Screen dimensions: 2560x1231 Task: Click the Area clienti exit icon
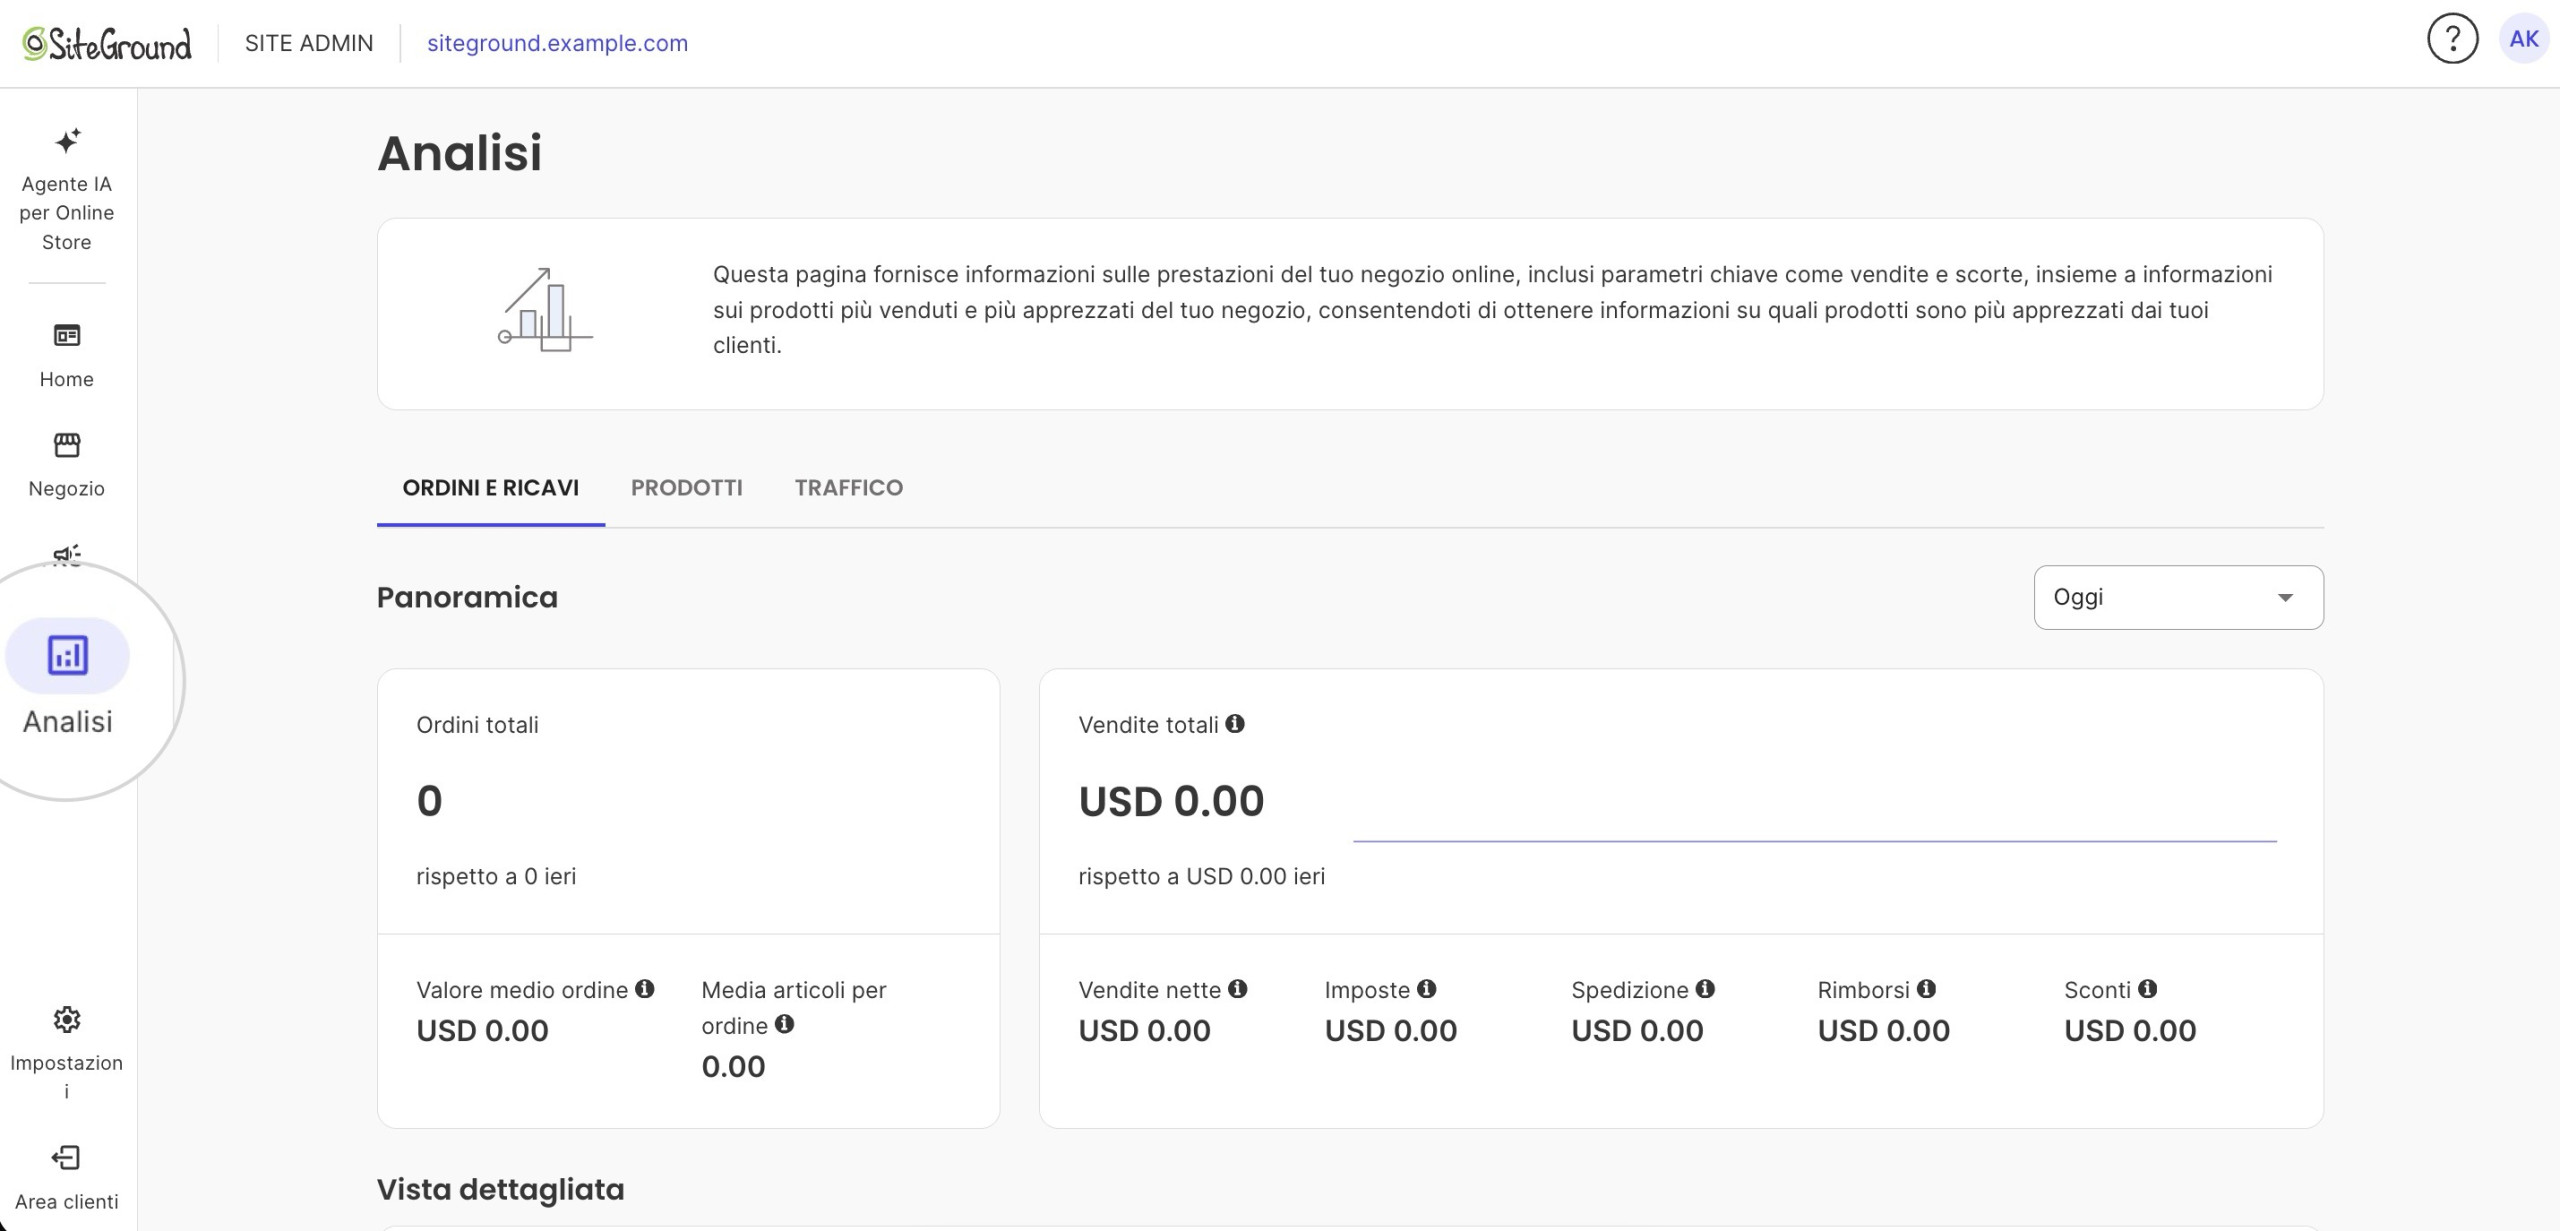tap(66, 1157)
